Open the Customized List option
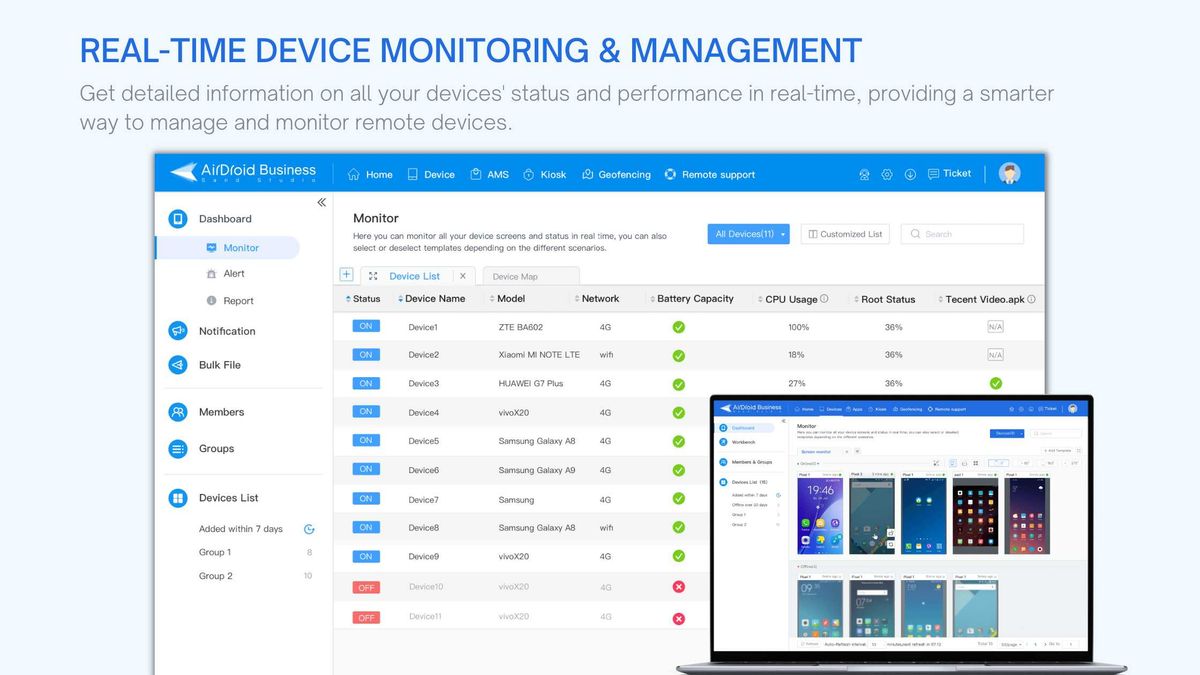This screenshot has height=675, width=1200. pyautogui.click(x=845, y=233)
